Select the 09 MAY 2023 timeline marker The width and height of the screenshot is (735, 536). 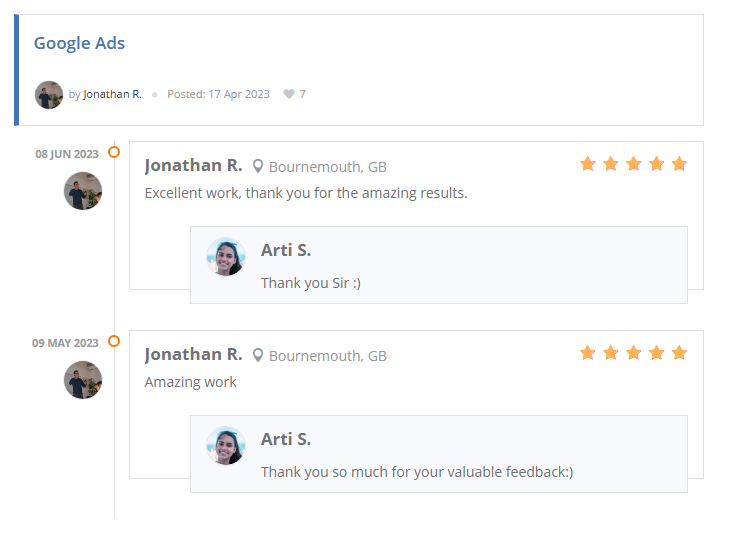(x=114, y=341)
